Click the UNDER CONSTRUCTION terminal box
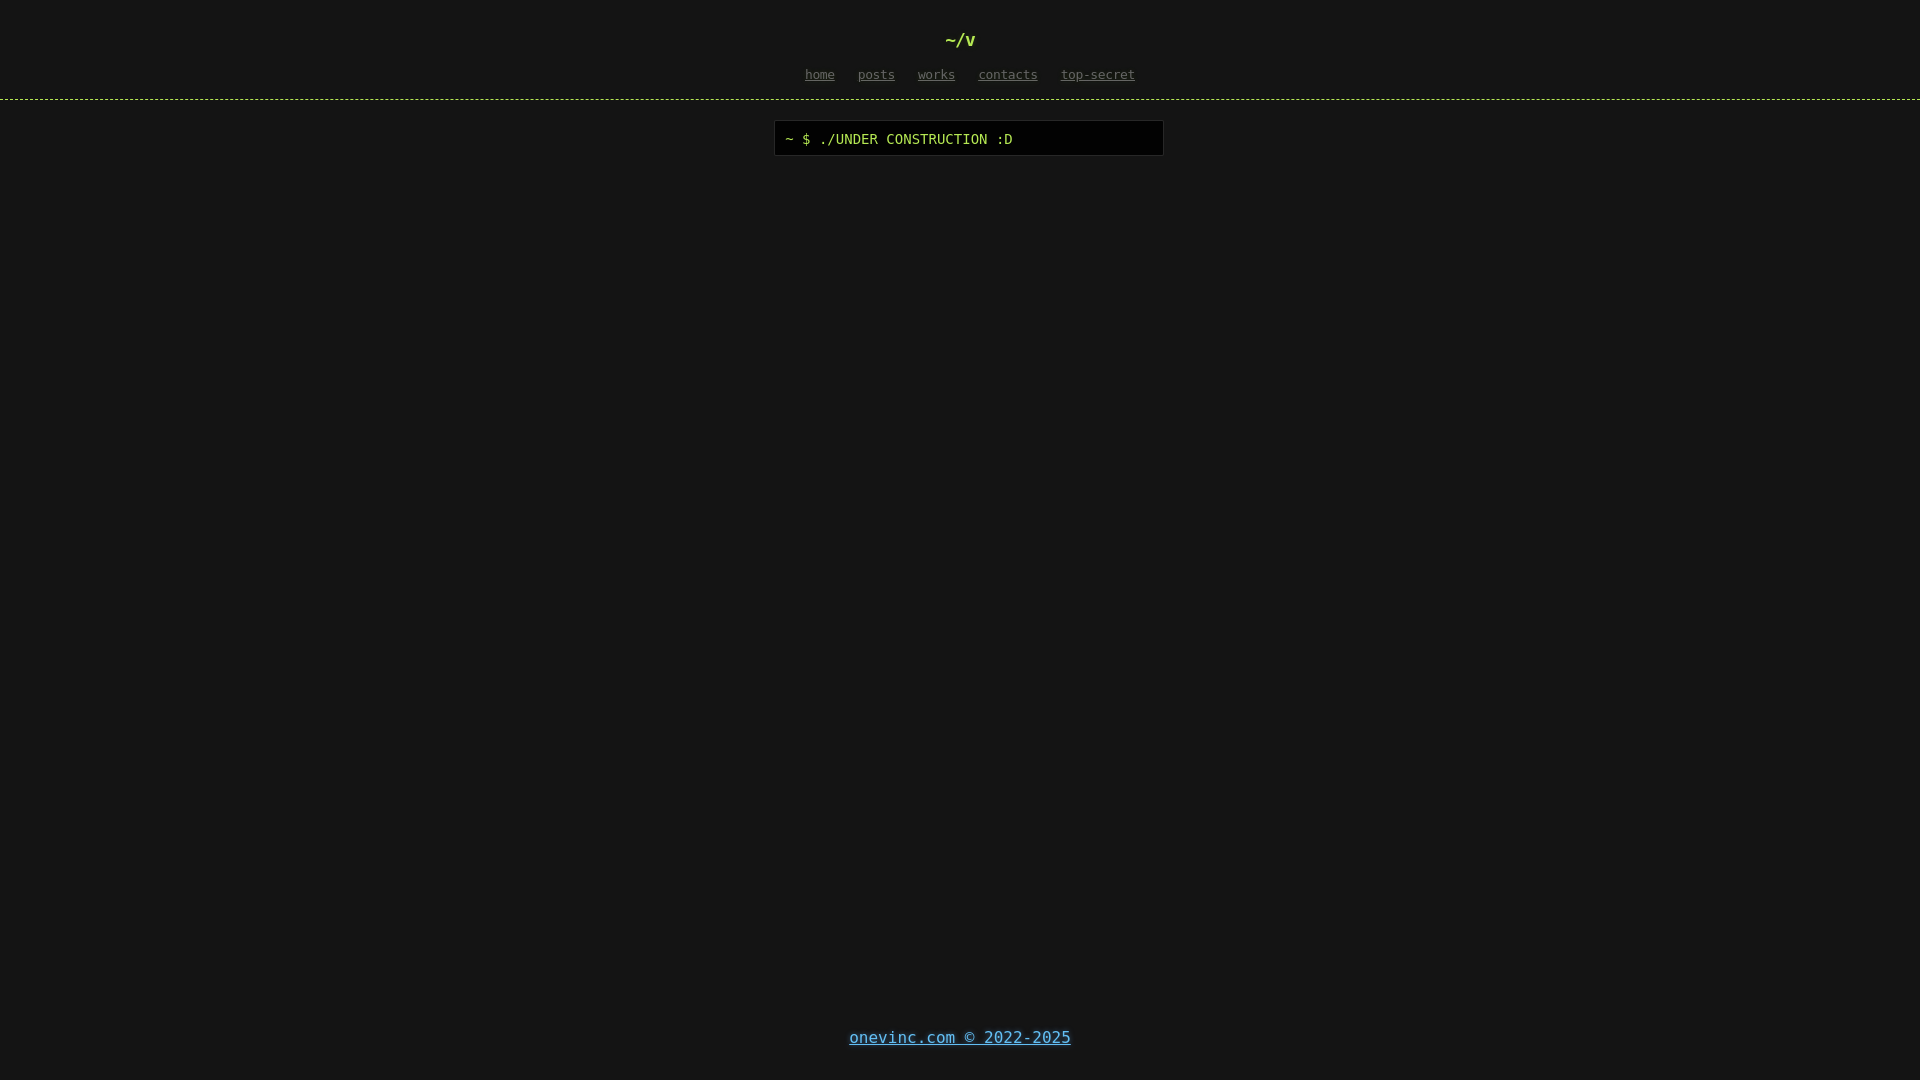 coord(968,138)
